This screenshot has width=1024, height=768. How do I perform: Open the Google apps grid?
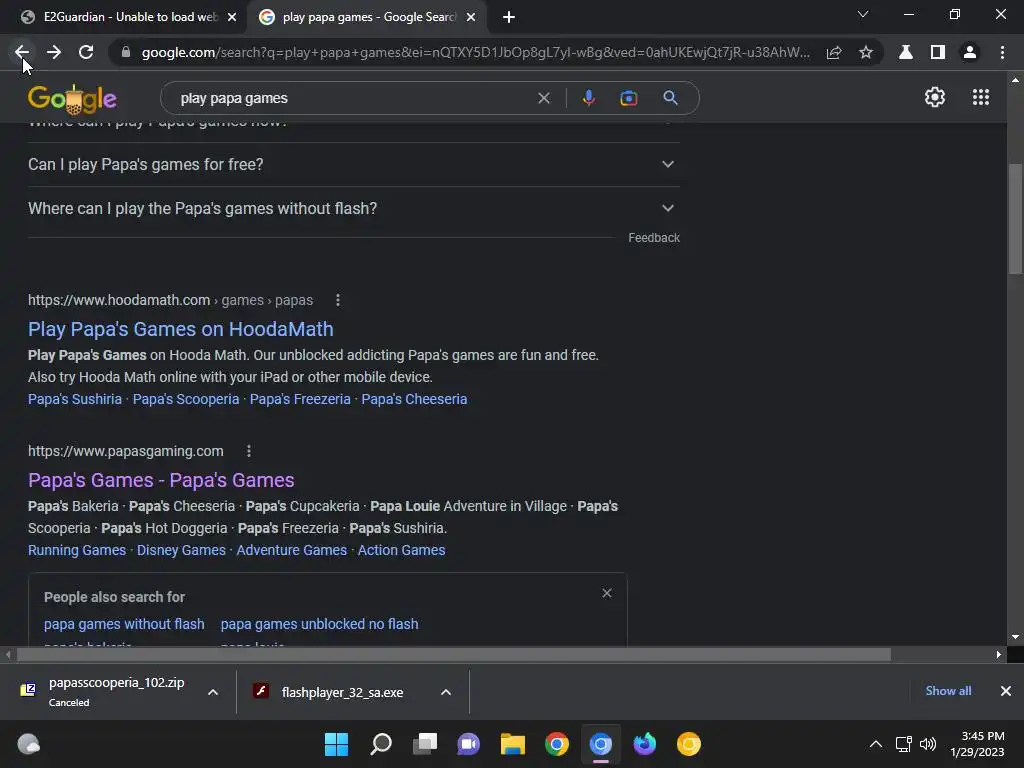(981, 97)
